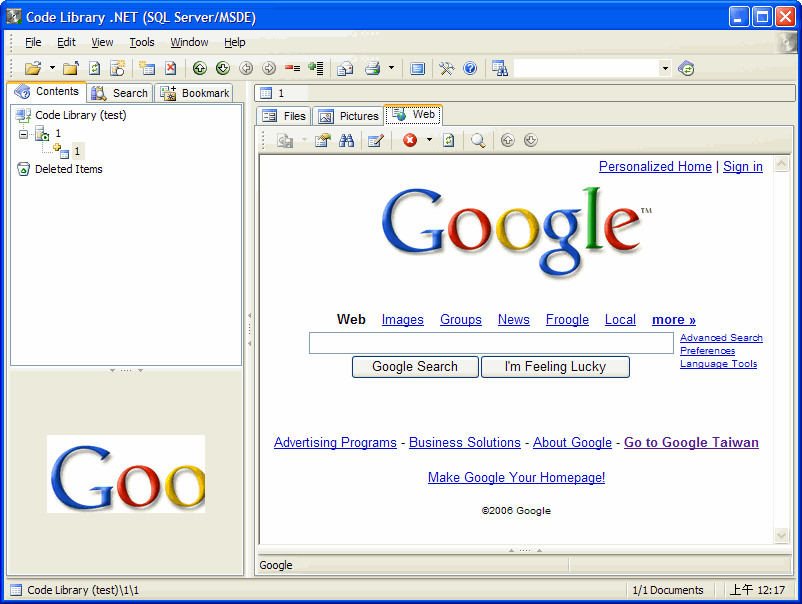The height and width of the screenshot is (604, 802).
Task: Click the Google logo thumbnail preview
Action: [x=126, y=474]
